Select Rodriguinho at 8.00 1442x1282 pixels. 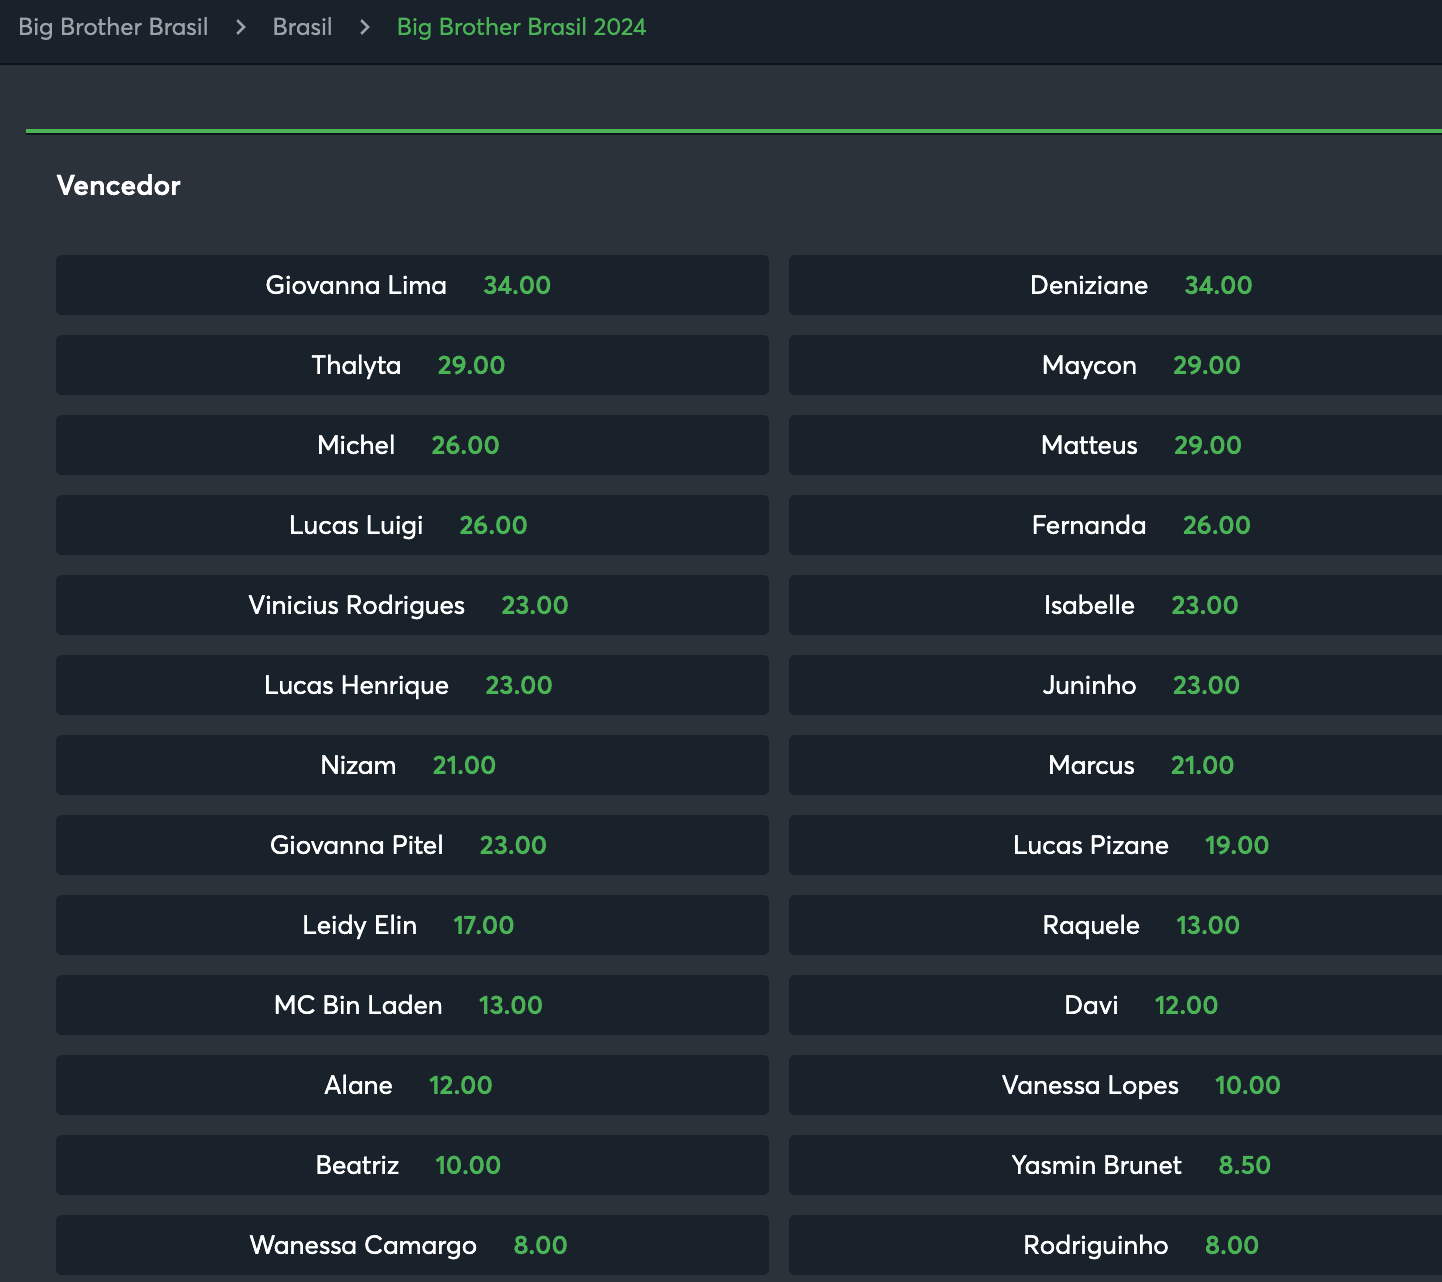click(x=1115, y=1245)
